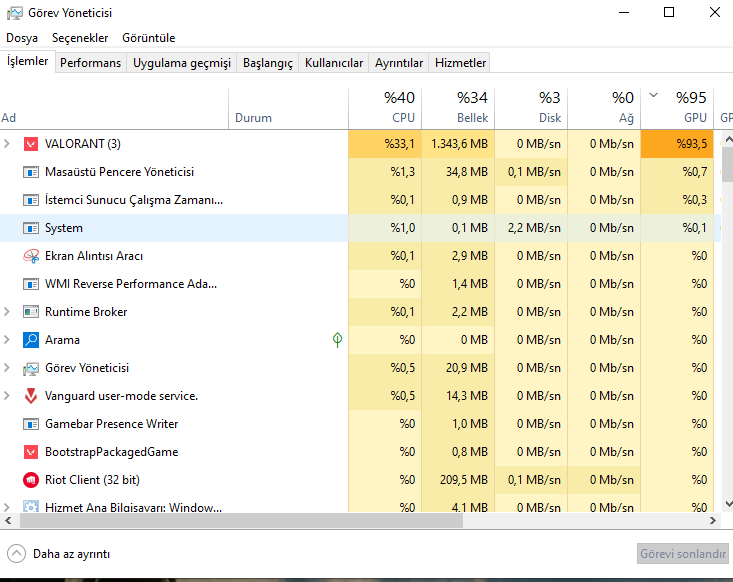Viewport: 733px width, 582px height.
Task: Select VALORANT's 1.343,6 MB memory cell
Action: (458, 144)
